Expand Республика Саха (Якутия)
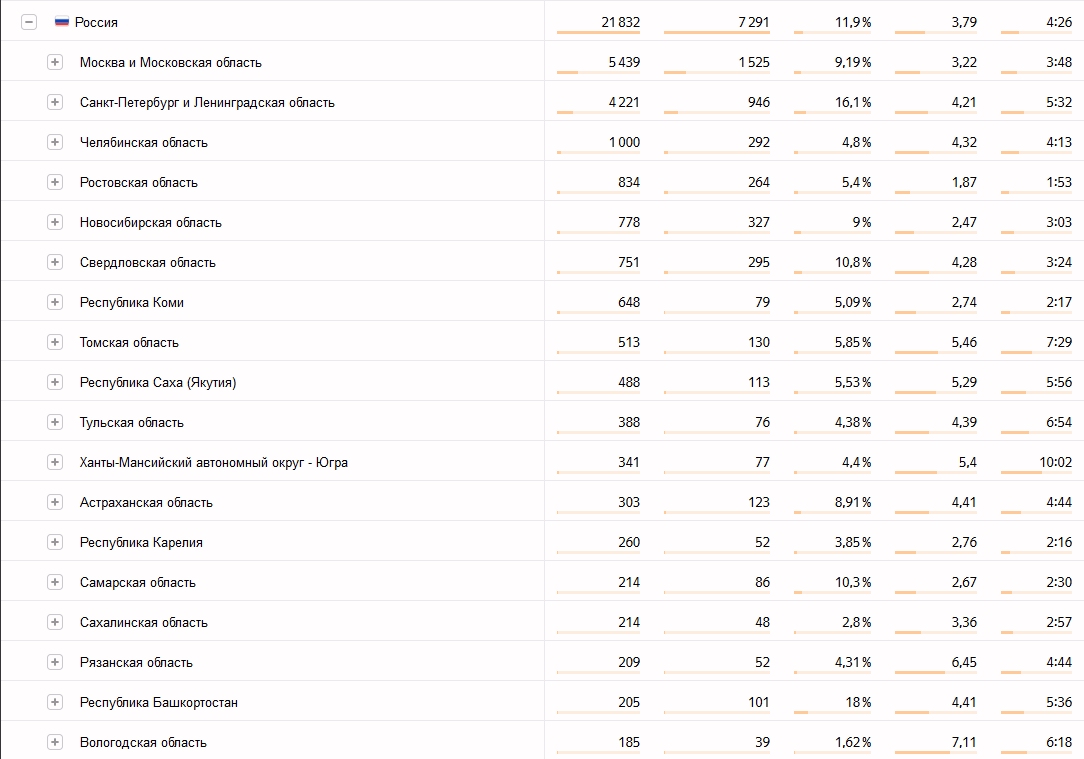This screenshot has width=1084, height=759. coord(55,382)
